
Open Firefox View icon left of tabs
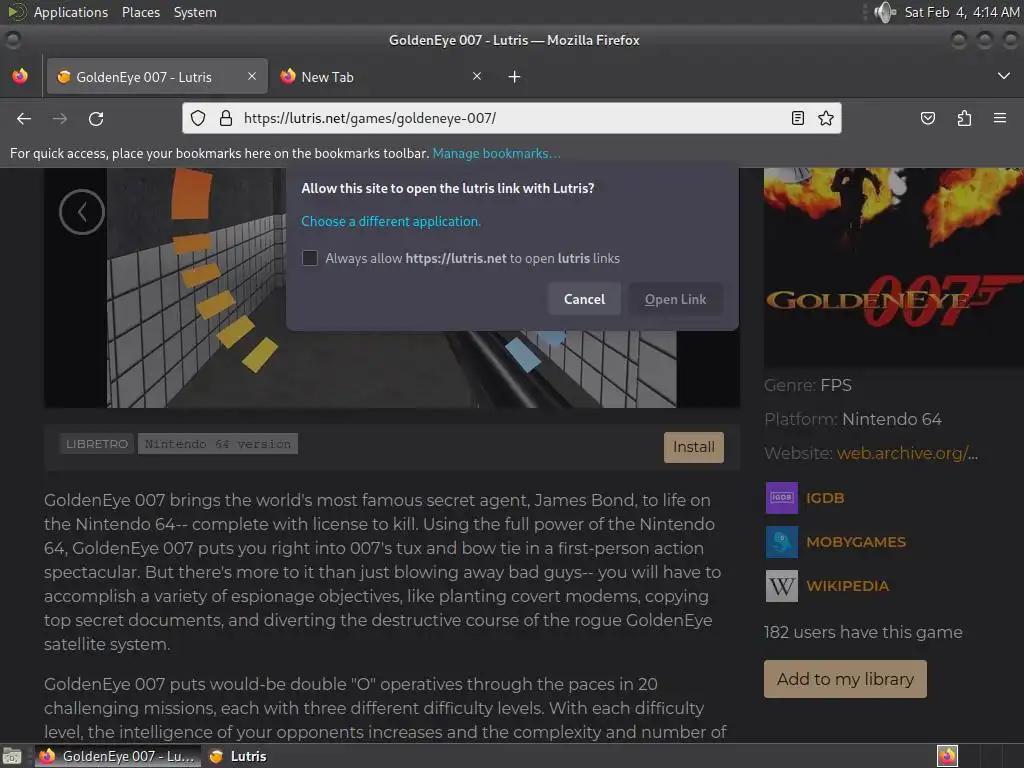20,76
